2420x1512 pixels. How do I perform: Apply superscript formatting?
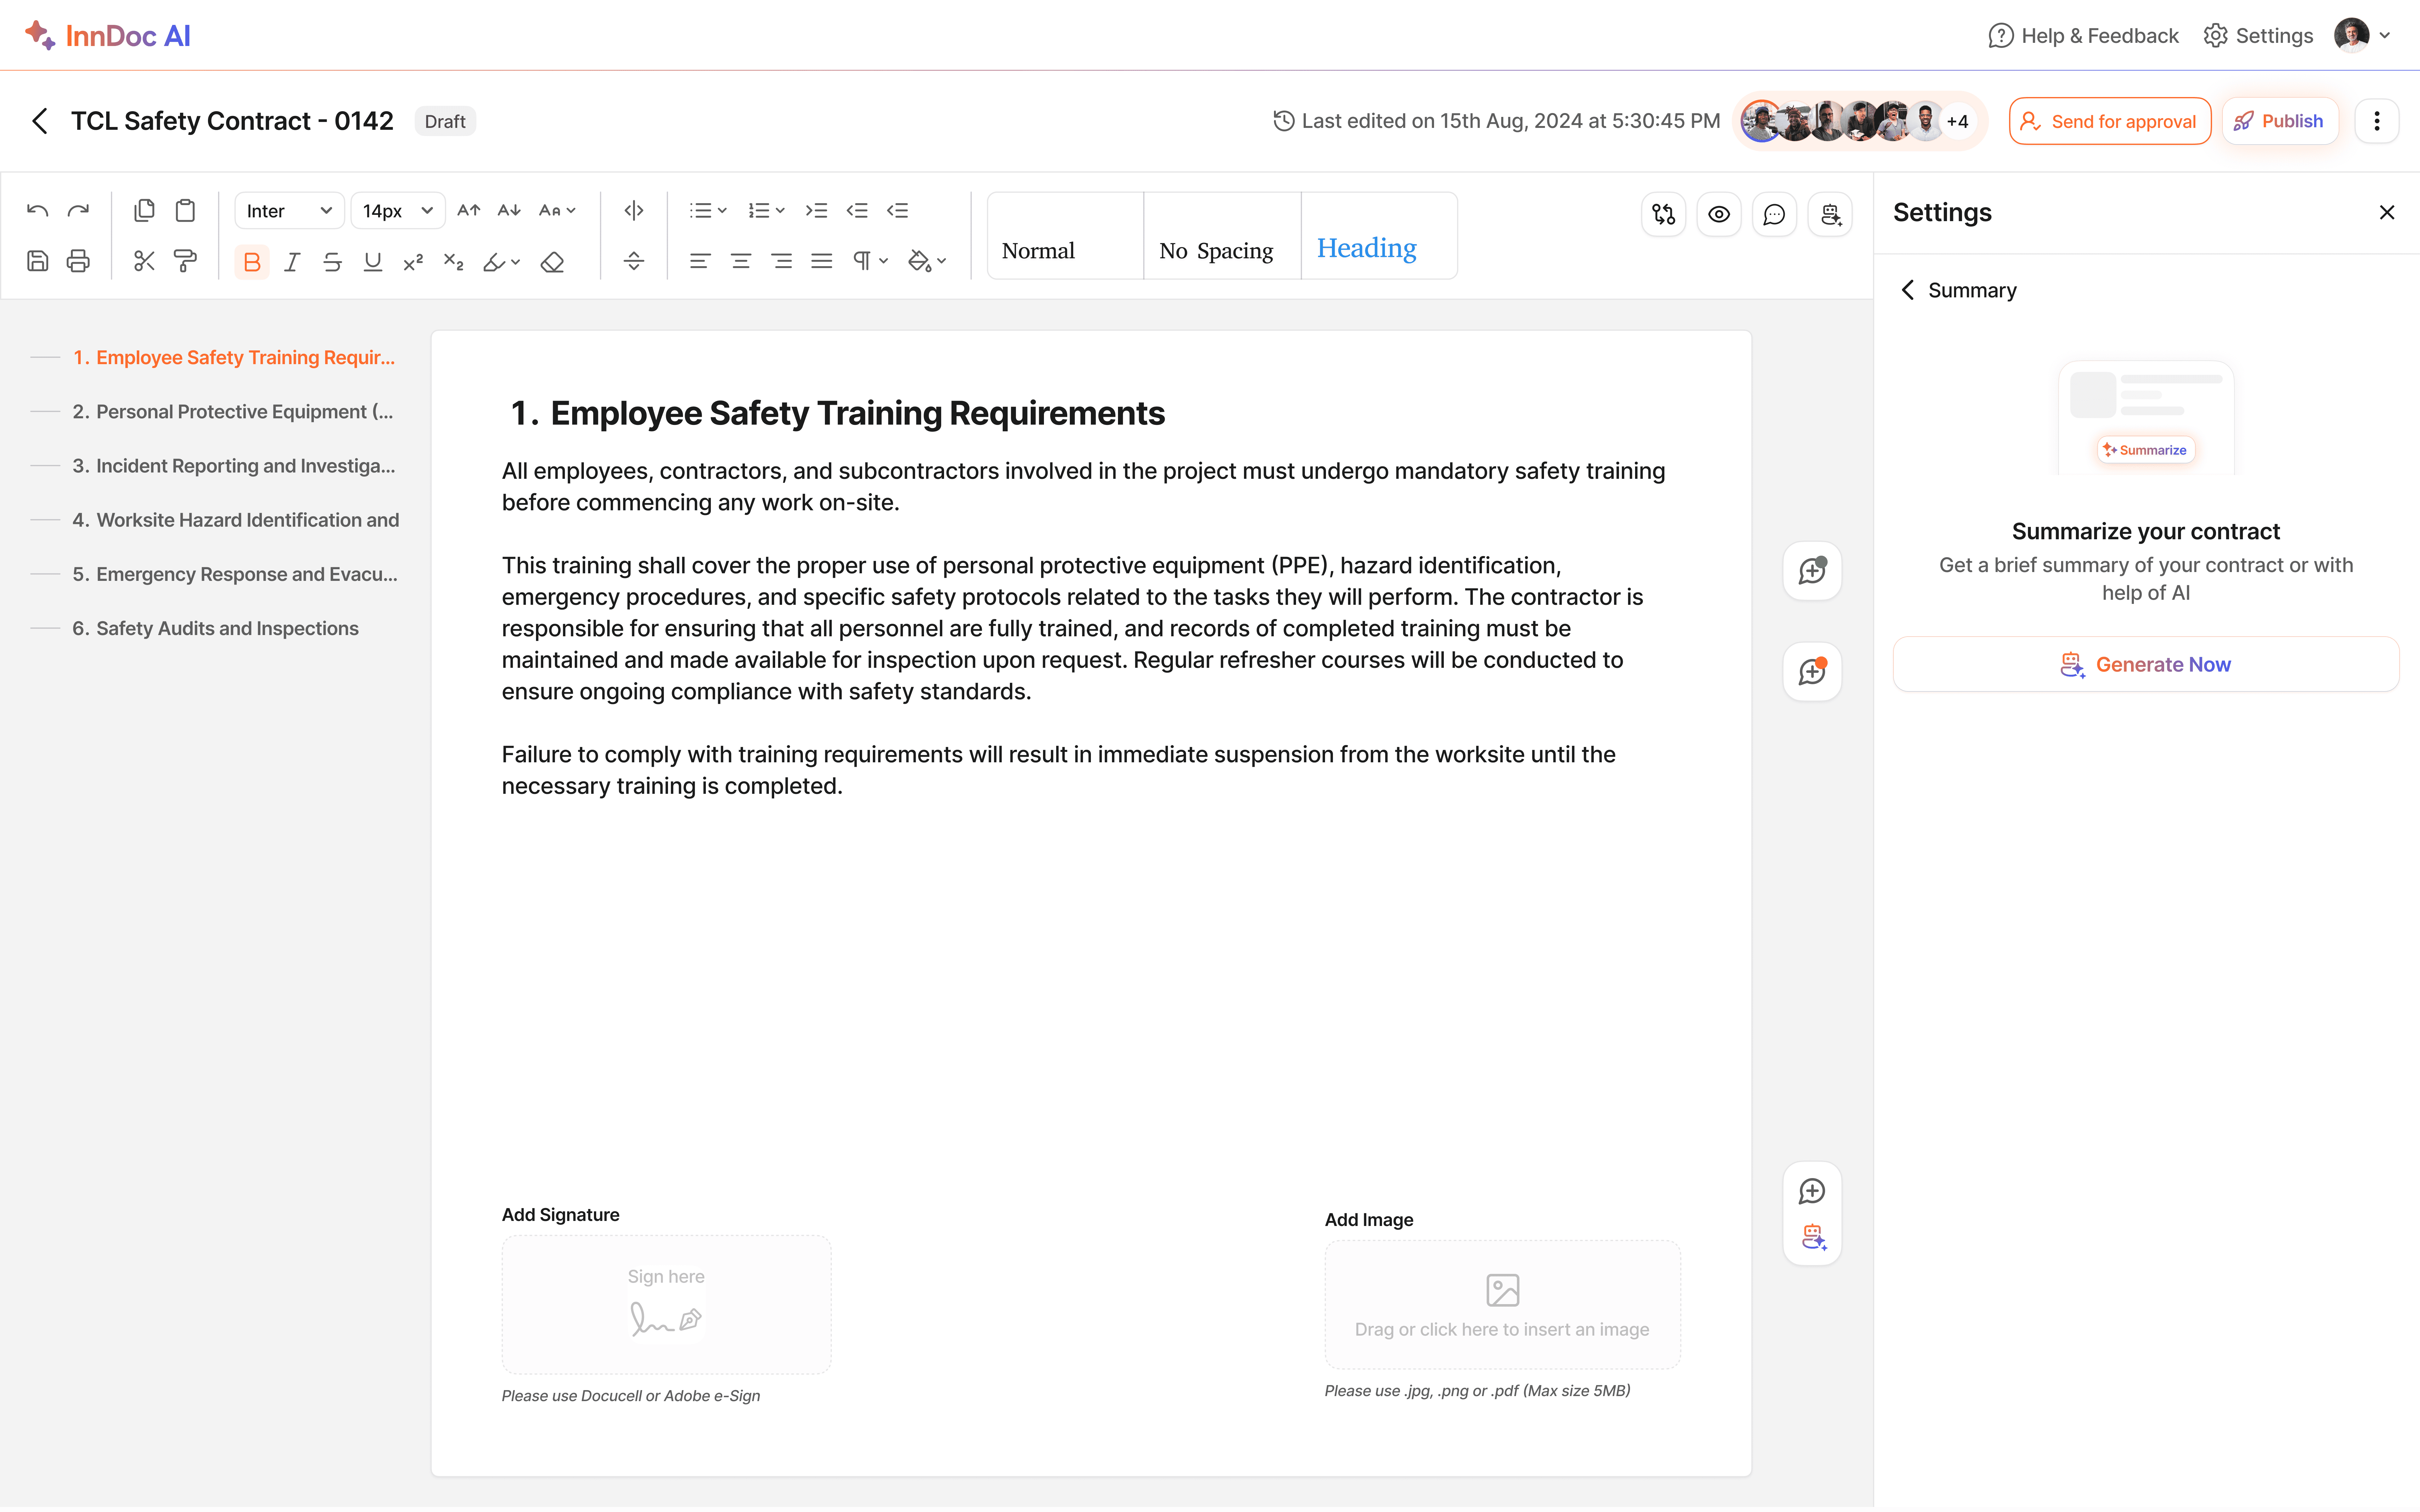(412, 262)
